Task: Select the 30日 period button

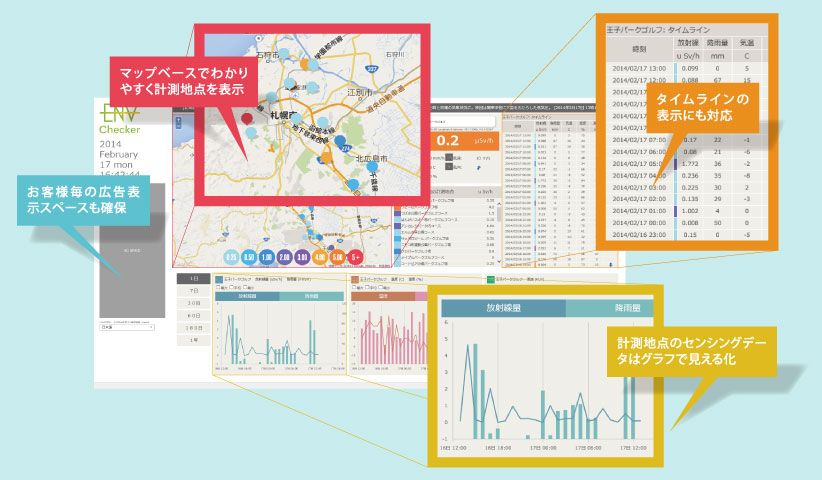Action: [193, 303]
